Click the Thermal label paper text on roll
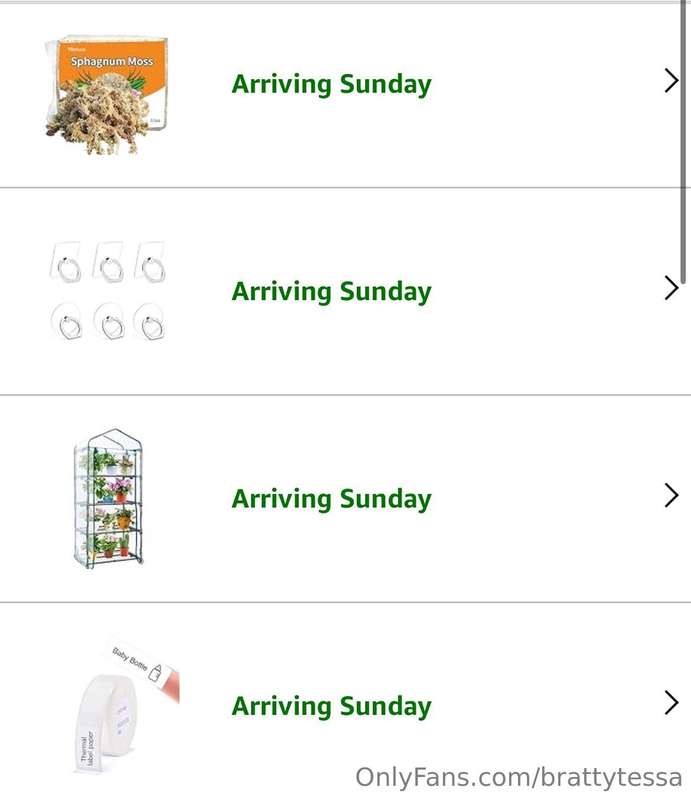Image resolution: width=691 pixels, height=800 pixels. [87, 748]
